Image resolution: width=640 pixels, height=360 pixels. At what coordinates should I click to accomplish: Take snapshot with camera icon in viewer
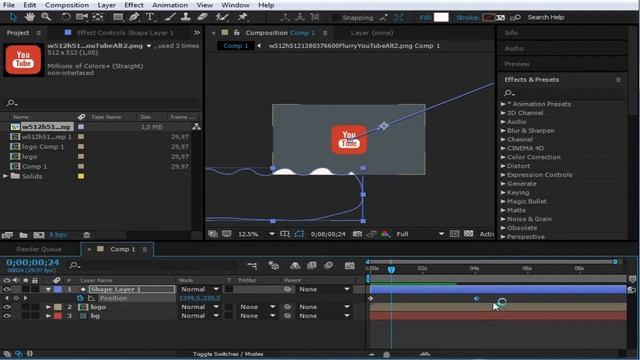[x=357, y=234]
